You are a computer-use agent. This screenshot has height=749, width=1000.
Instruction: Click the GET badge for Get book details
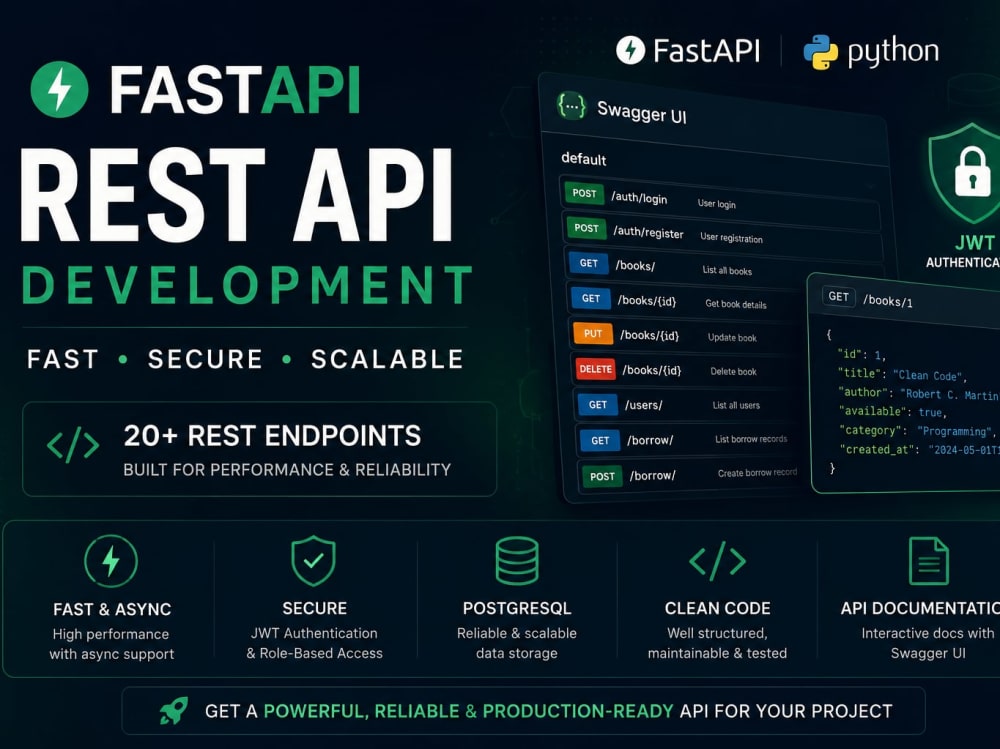(x=591, y=298)
